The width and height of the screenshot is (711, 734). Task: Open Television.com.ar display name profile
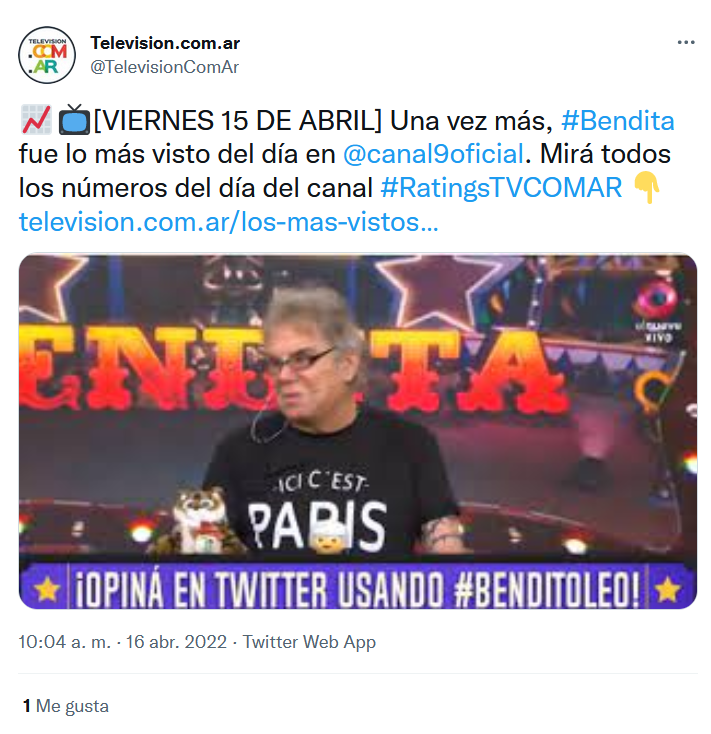point(165,43)
